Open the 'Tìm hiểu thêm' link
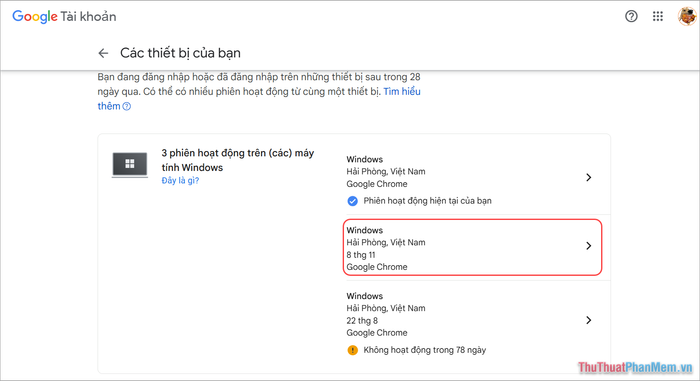This screenshot has width=700, height=381. [x=402, y=92]
